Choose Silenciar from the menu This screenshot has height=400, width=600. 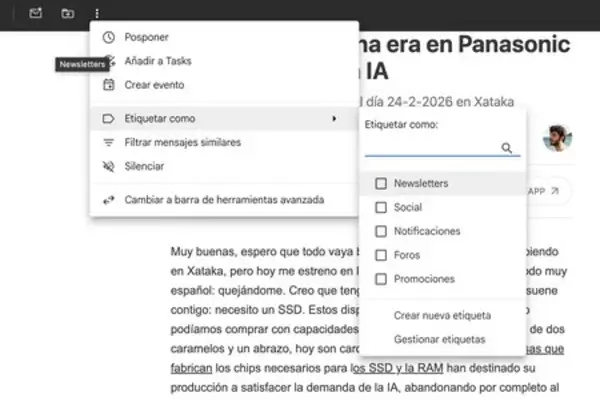tap(224, 166)
